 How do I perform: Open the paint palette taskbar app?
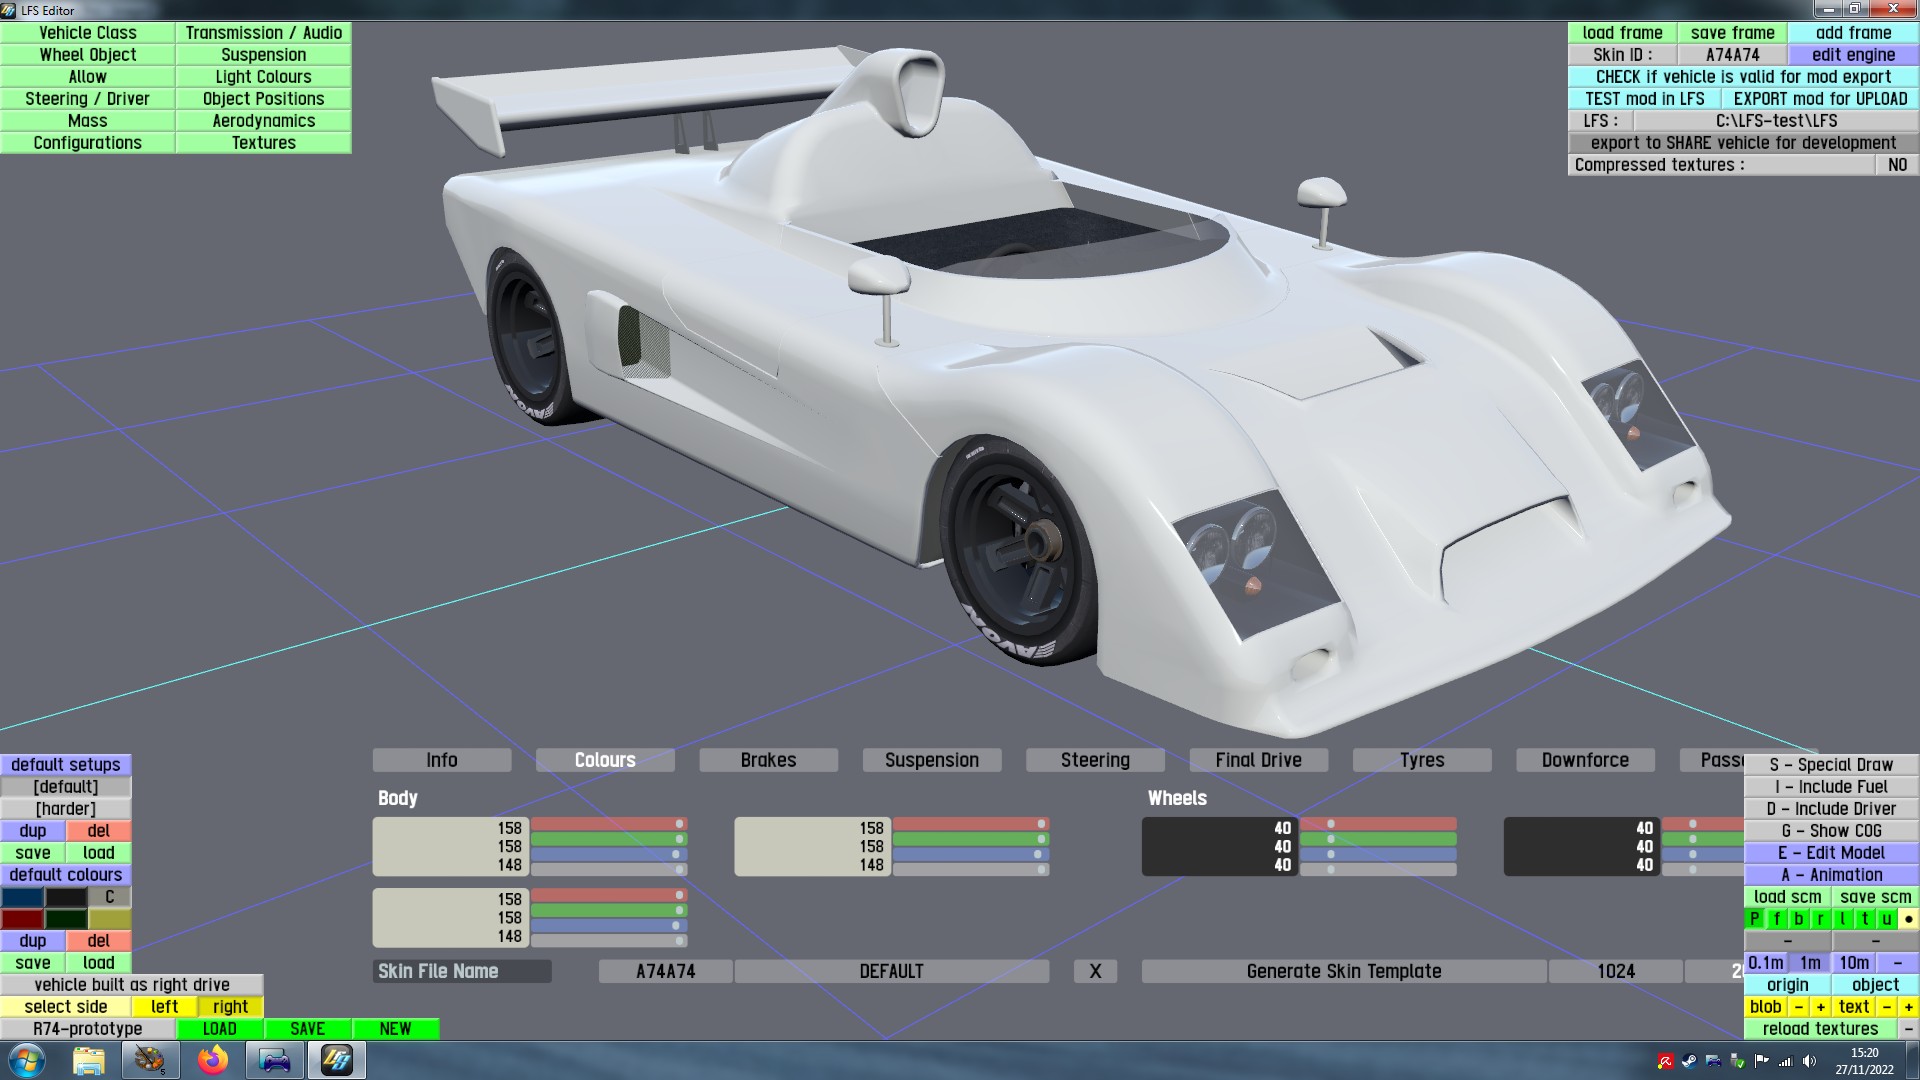[150, 1060]
